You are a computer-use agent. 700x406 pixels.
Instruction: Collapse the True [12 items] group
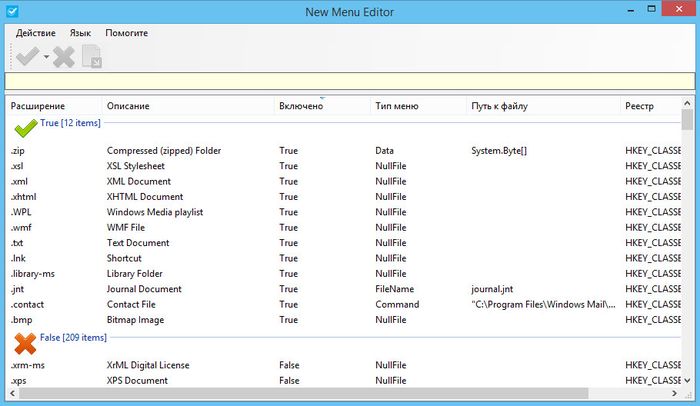point(70,122)
